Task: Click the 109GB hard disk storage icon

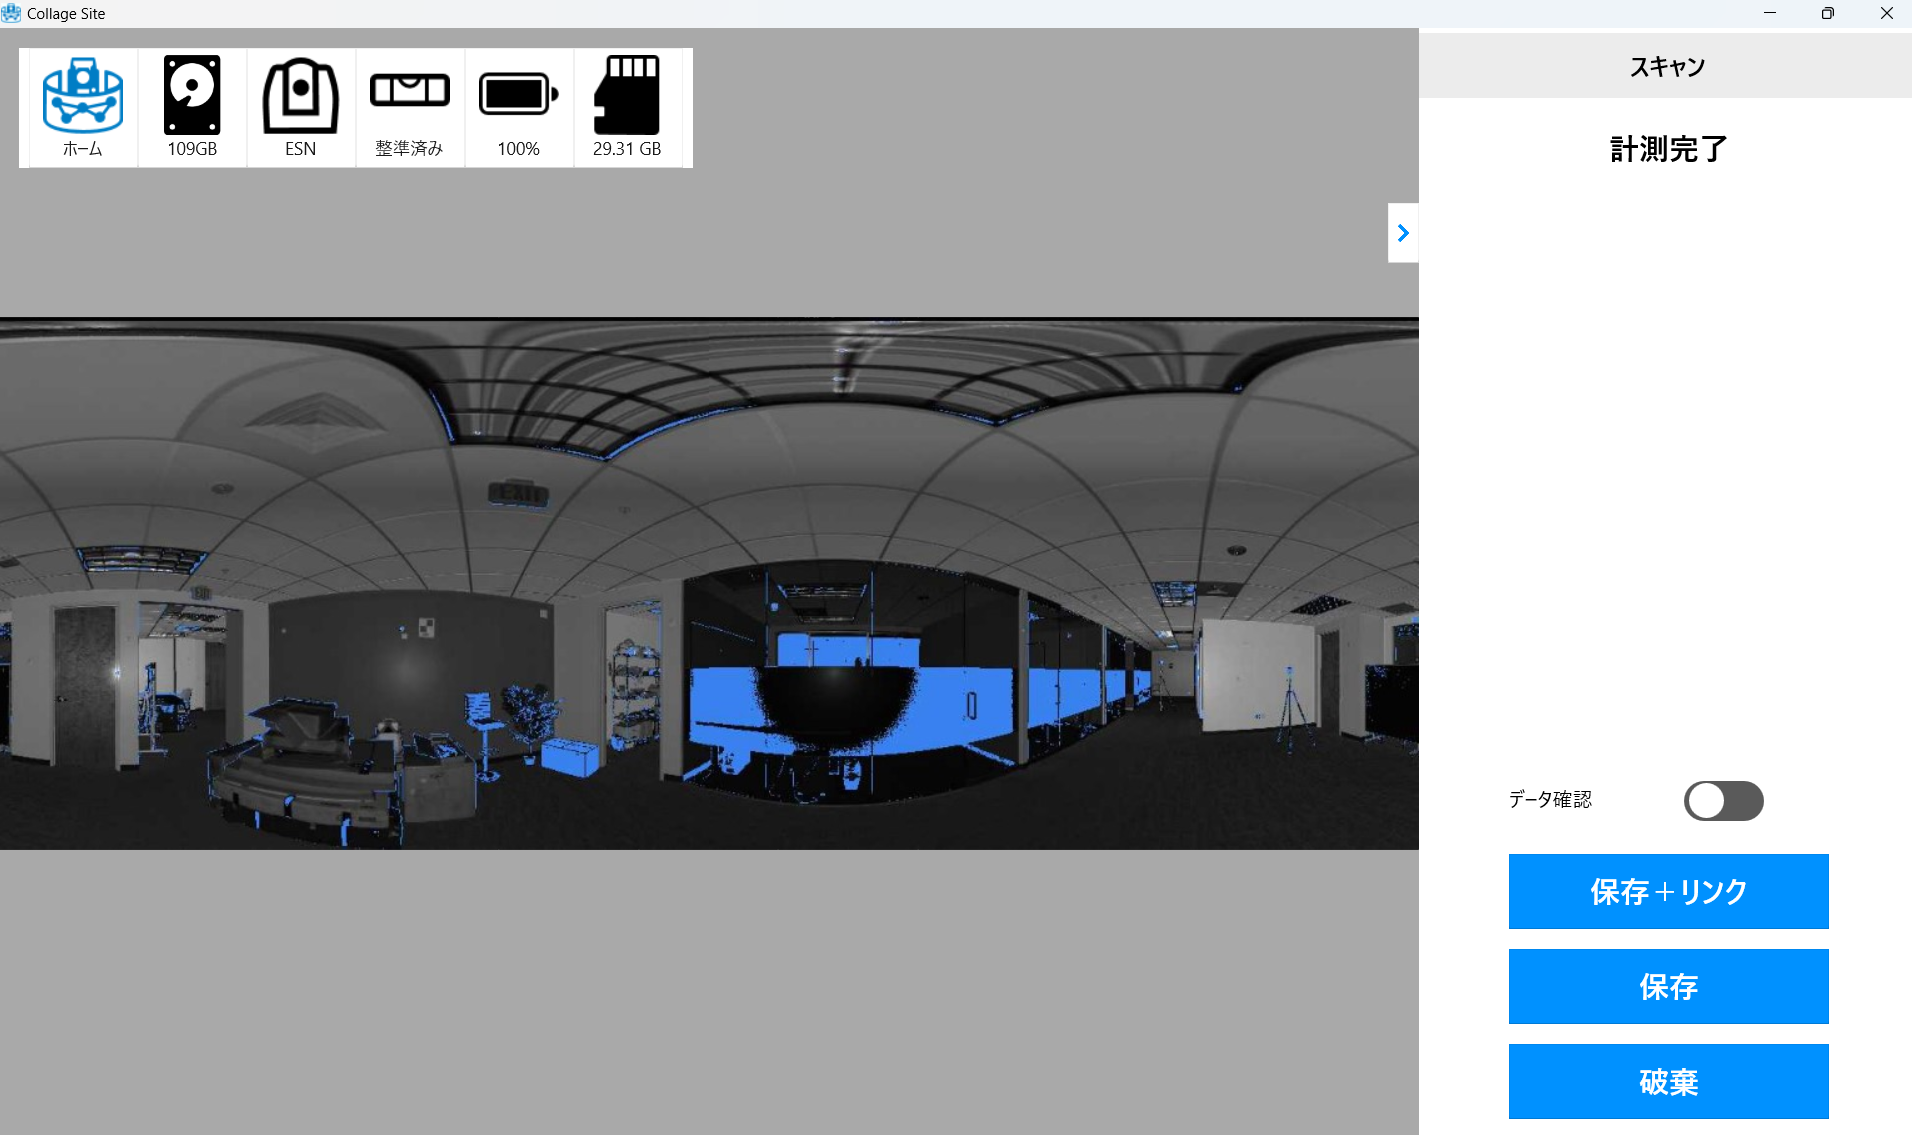Action: [x=192, y=107]
